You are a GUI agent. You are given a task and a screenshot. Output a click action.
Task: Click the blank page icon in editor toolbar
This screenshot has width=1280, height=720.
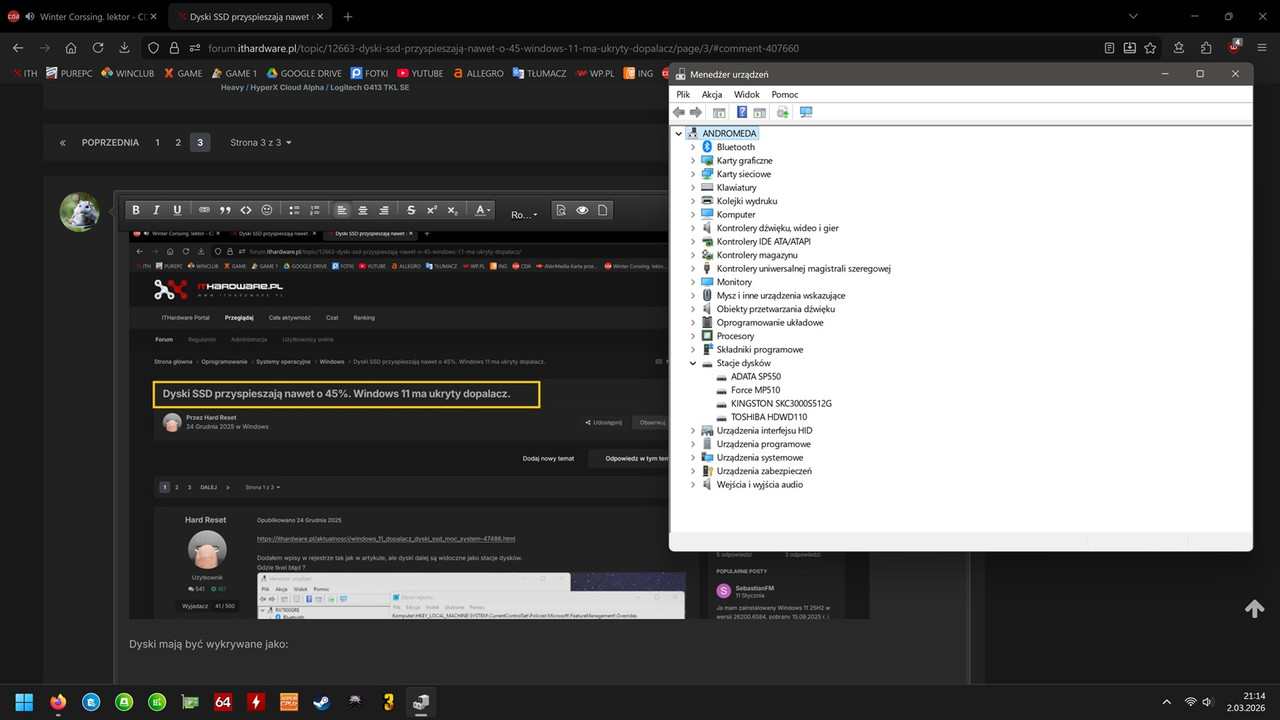[604, 210]
